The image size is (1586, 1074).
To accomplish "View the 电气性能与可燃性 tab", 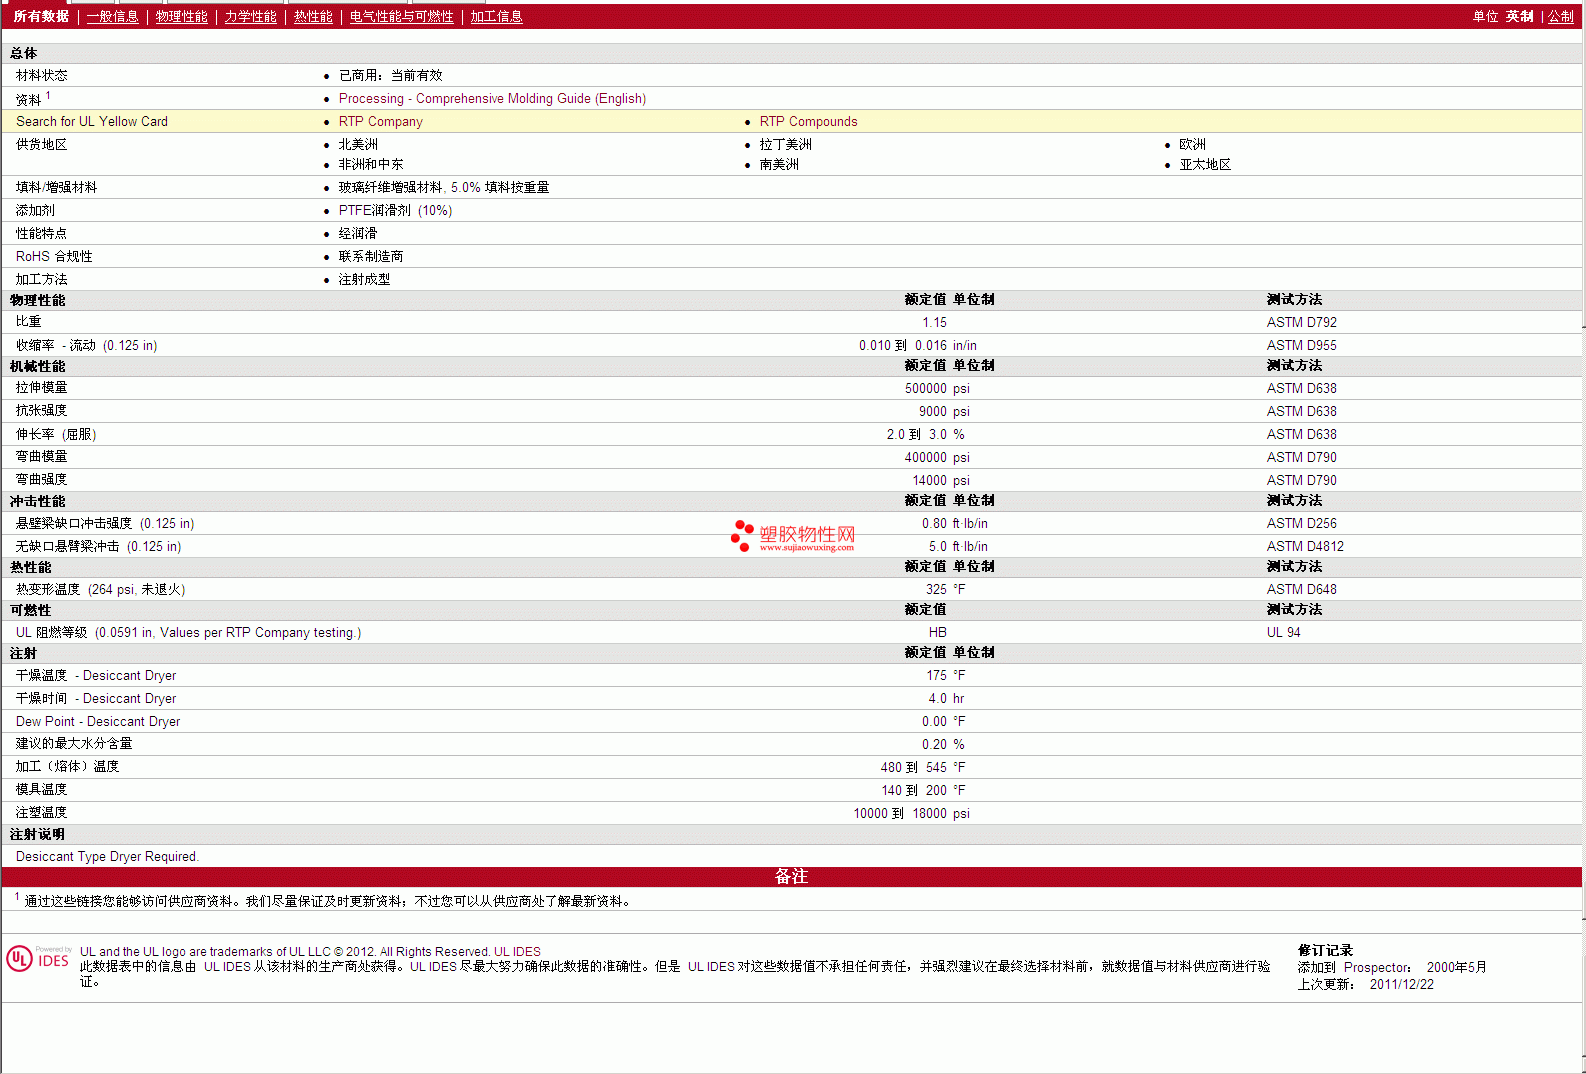I will tap(401, 17).
